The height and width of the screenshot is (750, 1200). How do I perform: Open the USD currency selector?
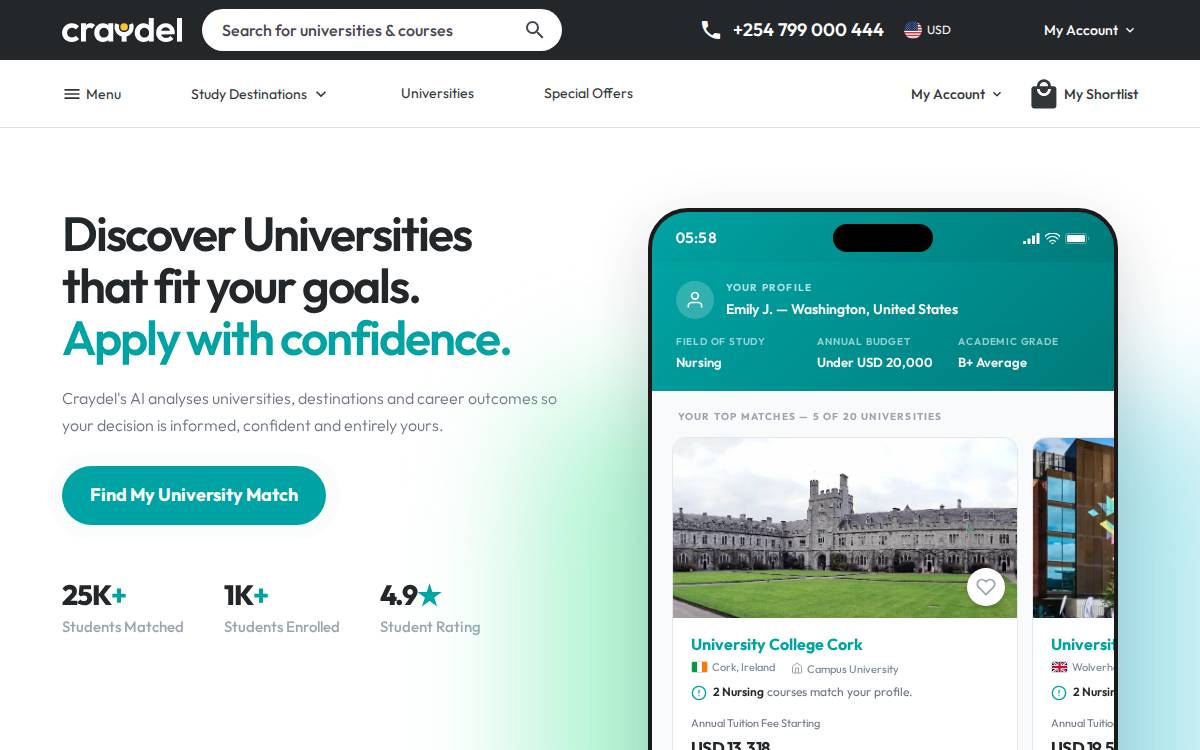927,30
